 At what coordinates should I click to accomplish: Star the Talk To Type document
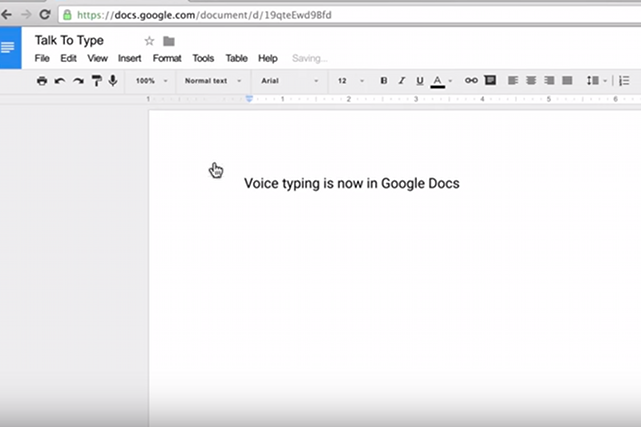[x=149, y=41]
